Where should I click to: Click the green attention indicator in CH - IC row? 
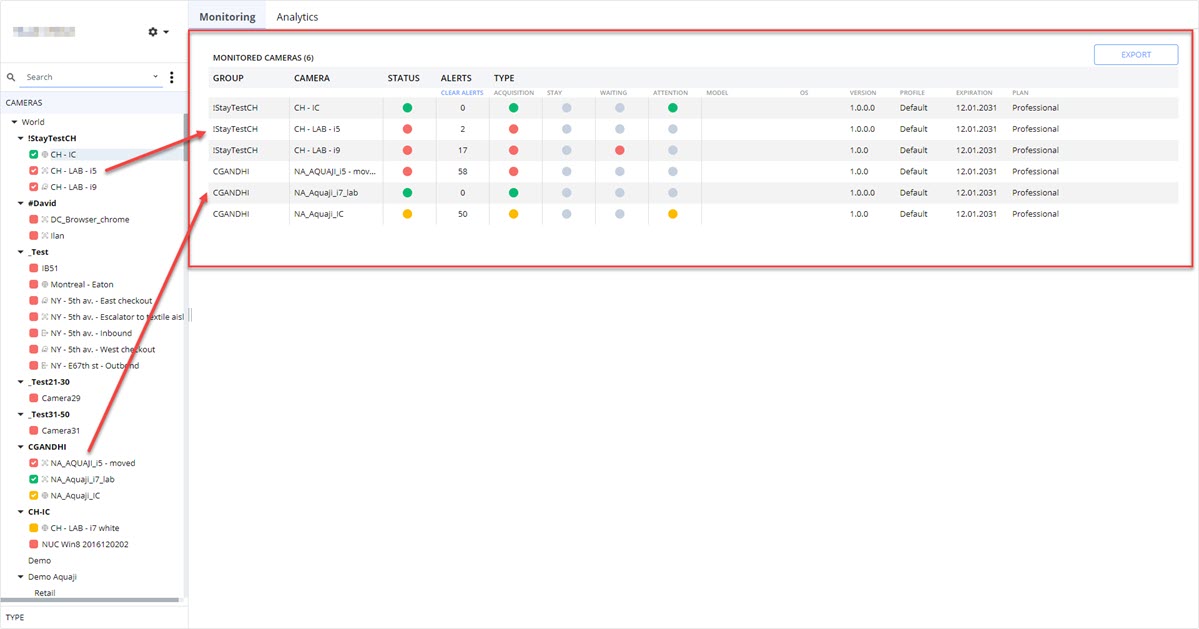[673, 108]
